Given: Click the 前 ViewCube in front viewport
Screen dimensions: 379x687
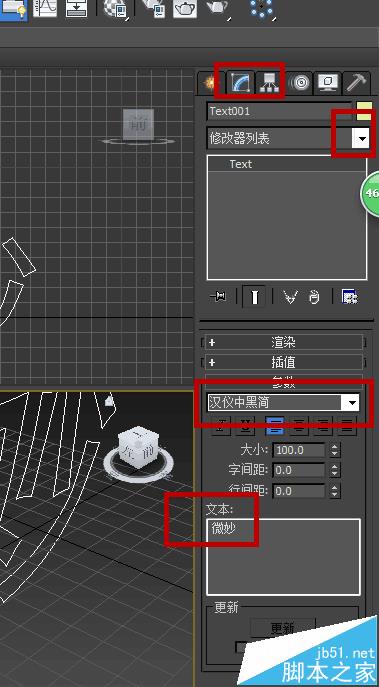Looking at the screenshot, I should click(138, 125).
